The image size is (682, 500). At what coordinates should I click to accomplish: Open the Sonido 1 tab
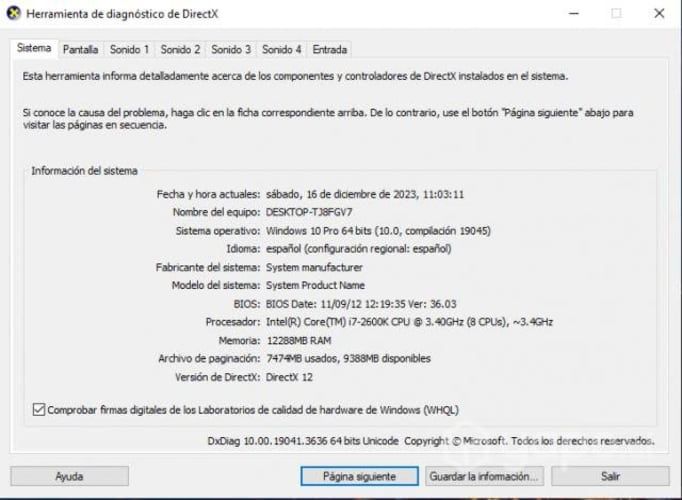129,50
